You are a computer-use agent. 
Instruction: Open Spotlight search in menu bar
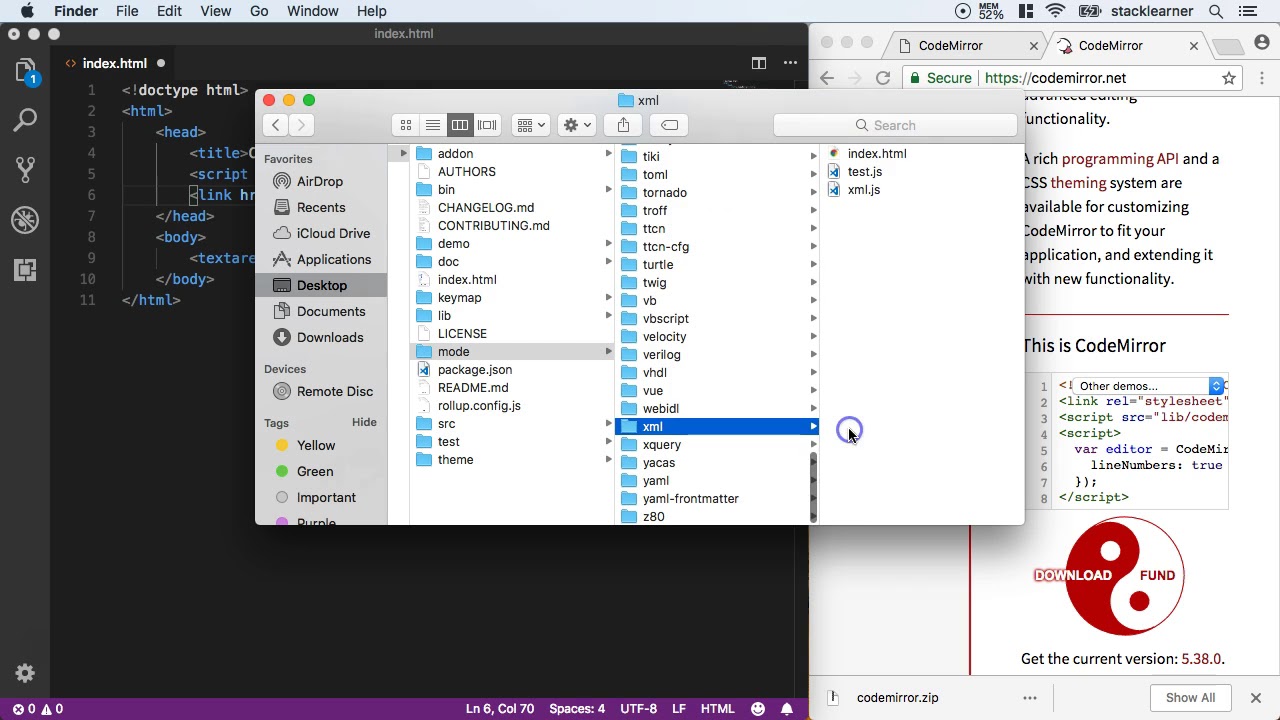pos(1216,11)
